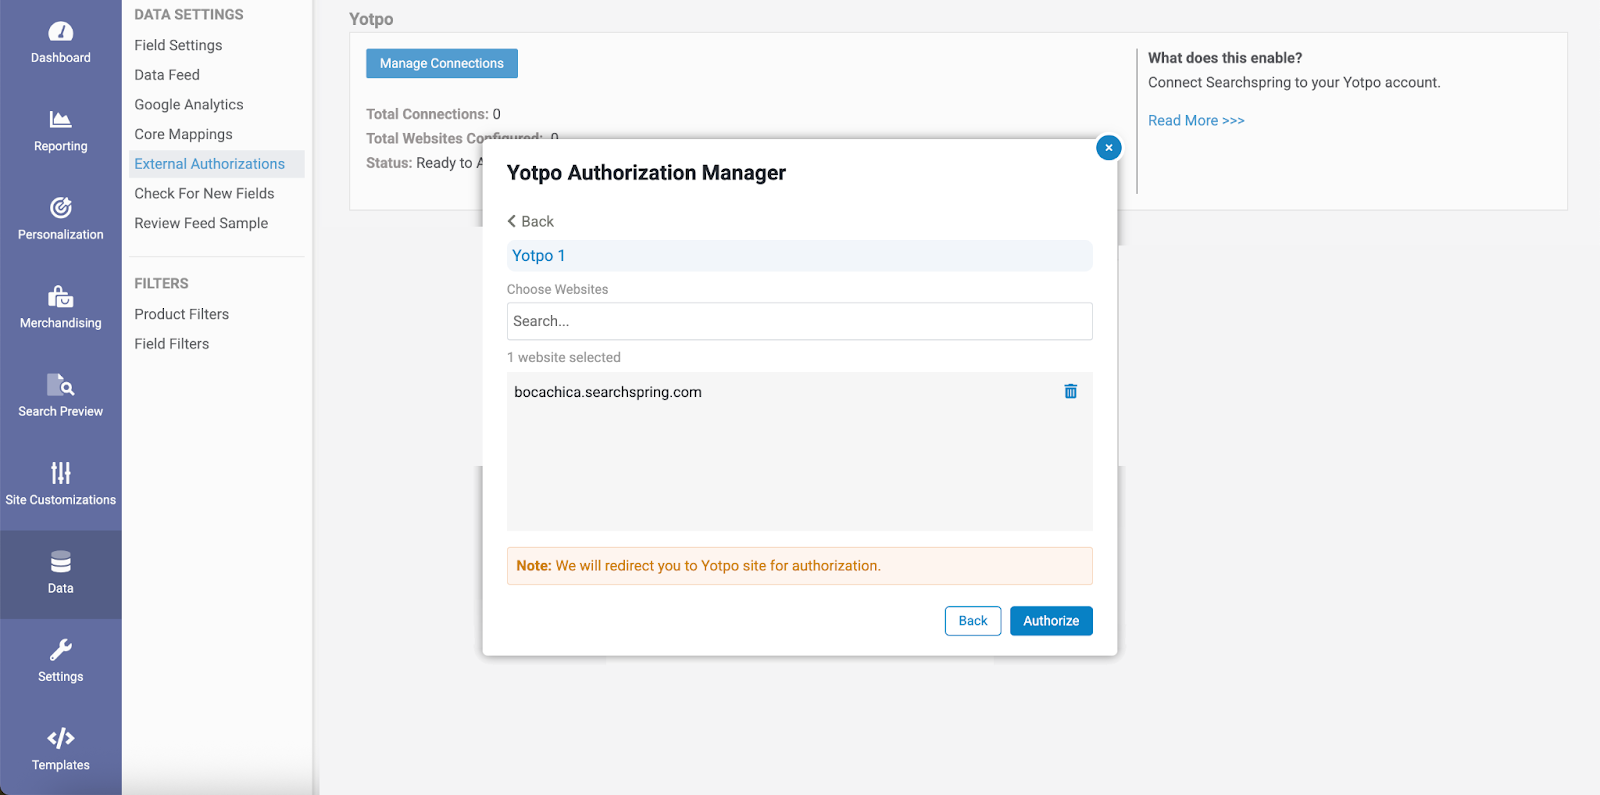Open the Templates code icon
The image size is (1600, 795).
(x=60, y=738)
